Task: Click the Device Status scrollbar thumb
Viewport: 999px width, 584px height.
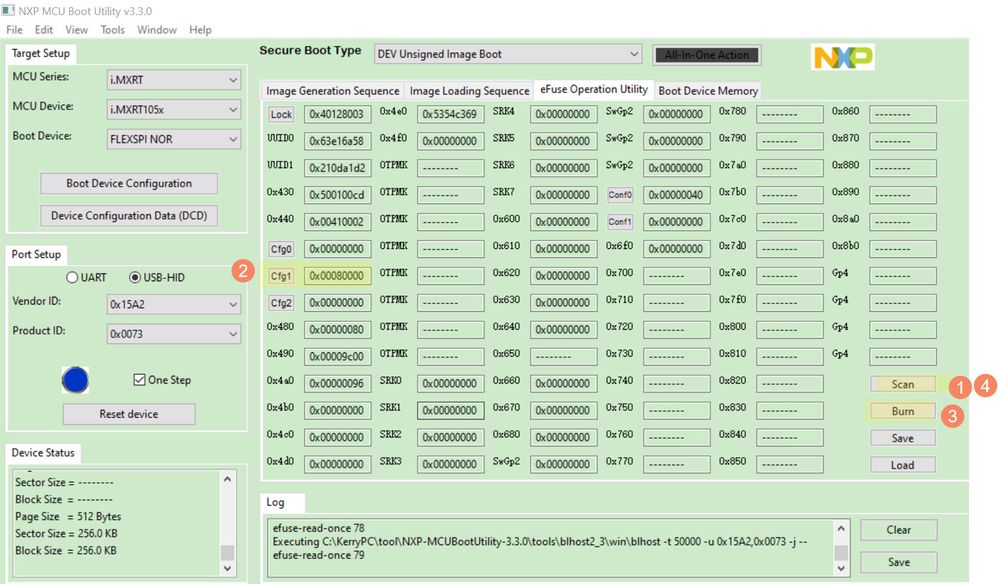Action: tap(227, 552)
